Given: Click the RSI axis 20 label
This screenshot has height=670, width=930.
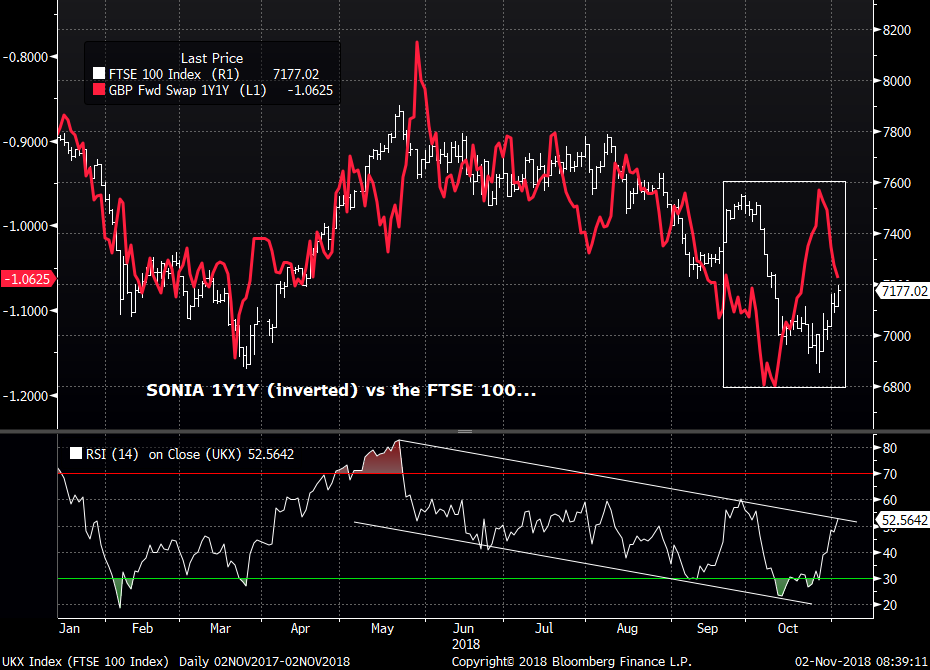Looking at the screenshot, I should coord(890,605).
